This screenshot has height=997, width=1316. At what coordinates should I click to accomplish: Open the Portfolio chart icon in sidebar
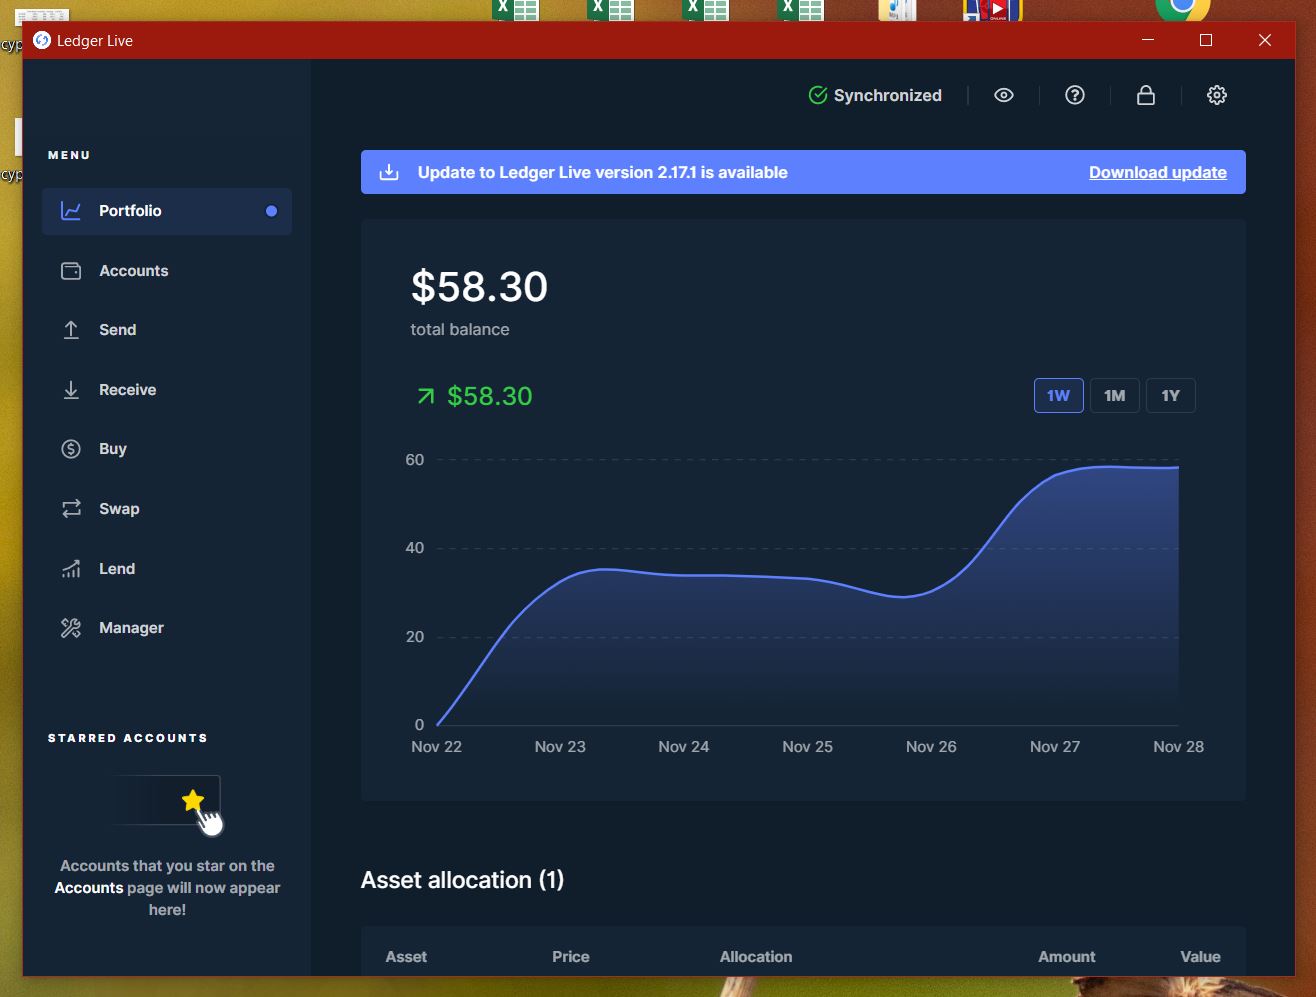pyautogui.click(x=71, y=211)
